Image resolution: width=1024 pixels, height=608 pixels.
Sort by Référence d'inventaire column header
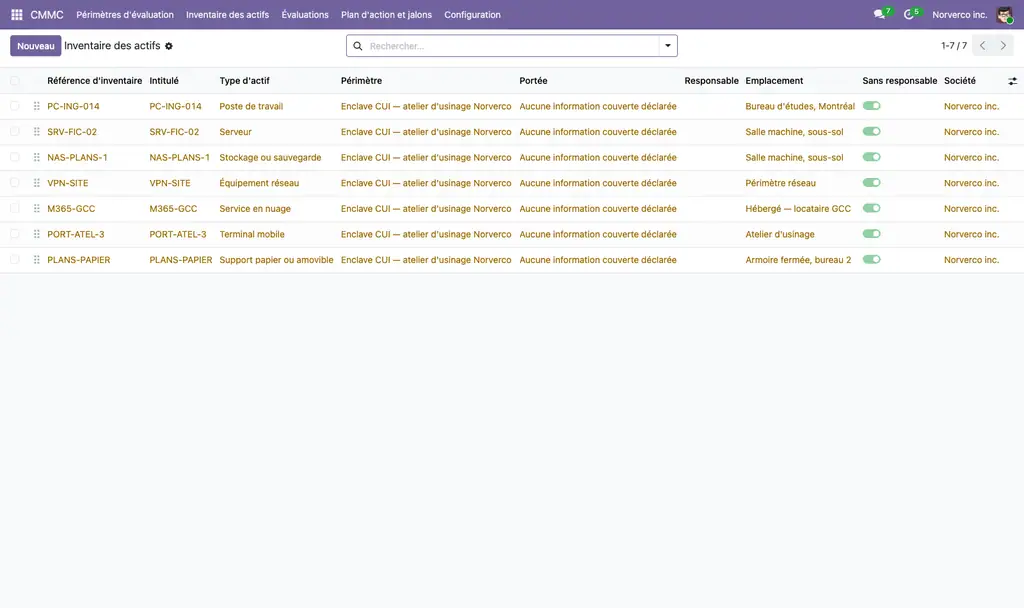tap(95, 81)
